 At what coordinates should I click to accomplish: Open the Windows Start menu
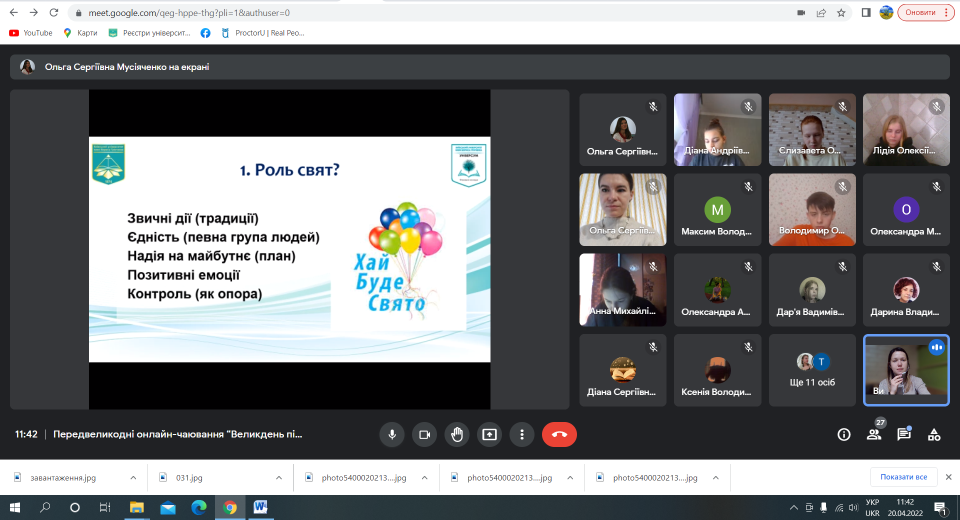point(15,507)
